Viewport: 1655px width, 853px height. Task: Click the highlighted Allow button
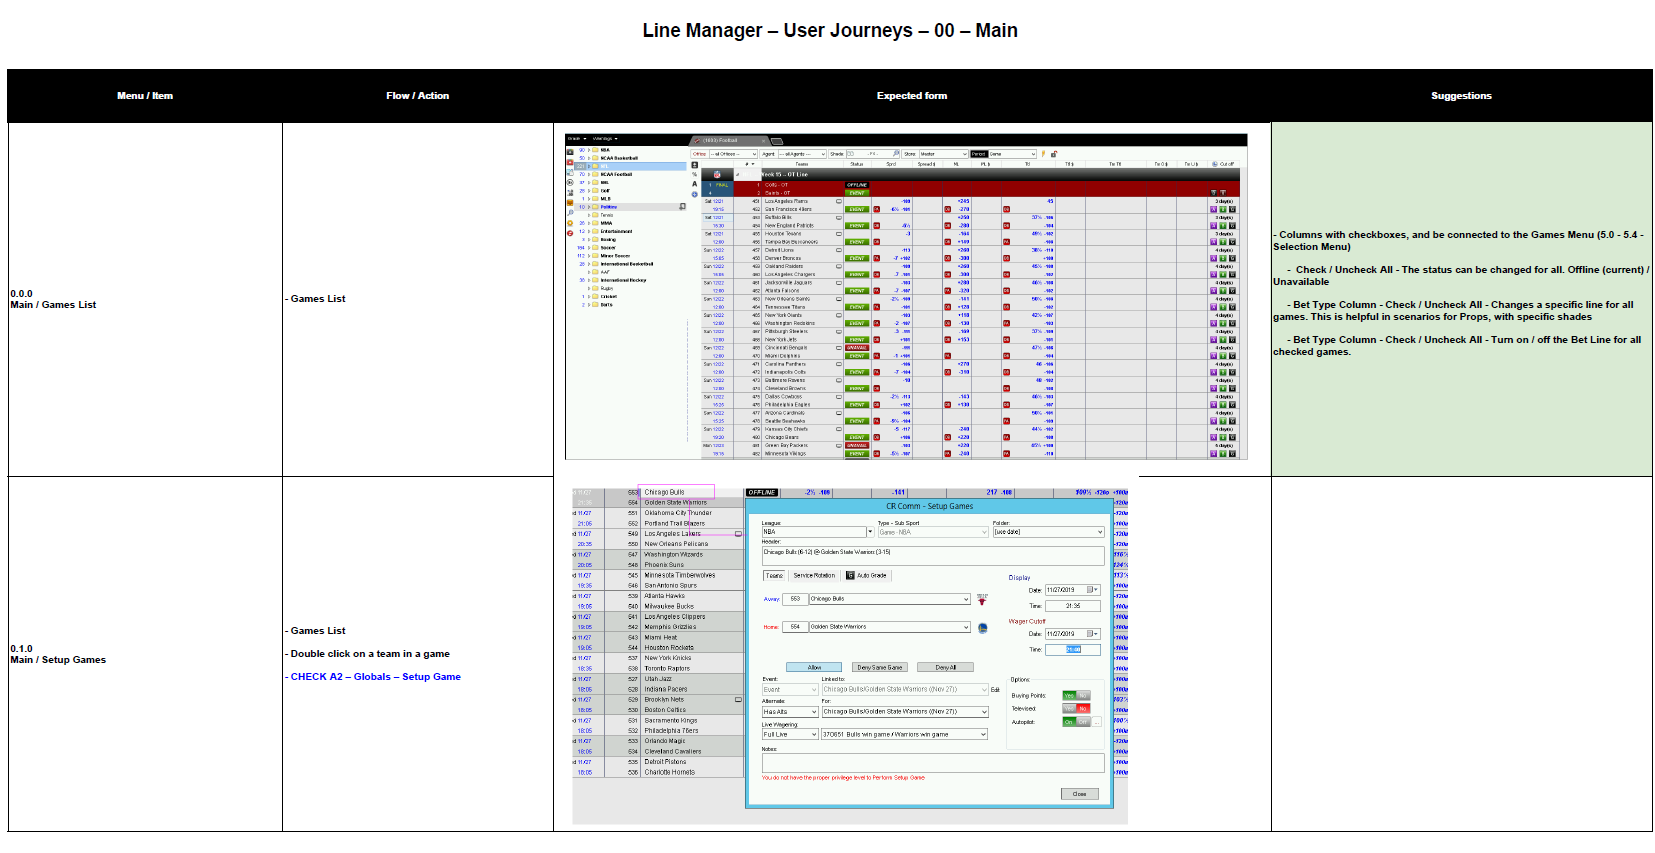point(814,667)
